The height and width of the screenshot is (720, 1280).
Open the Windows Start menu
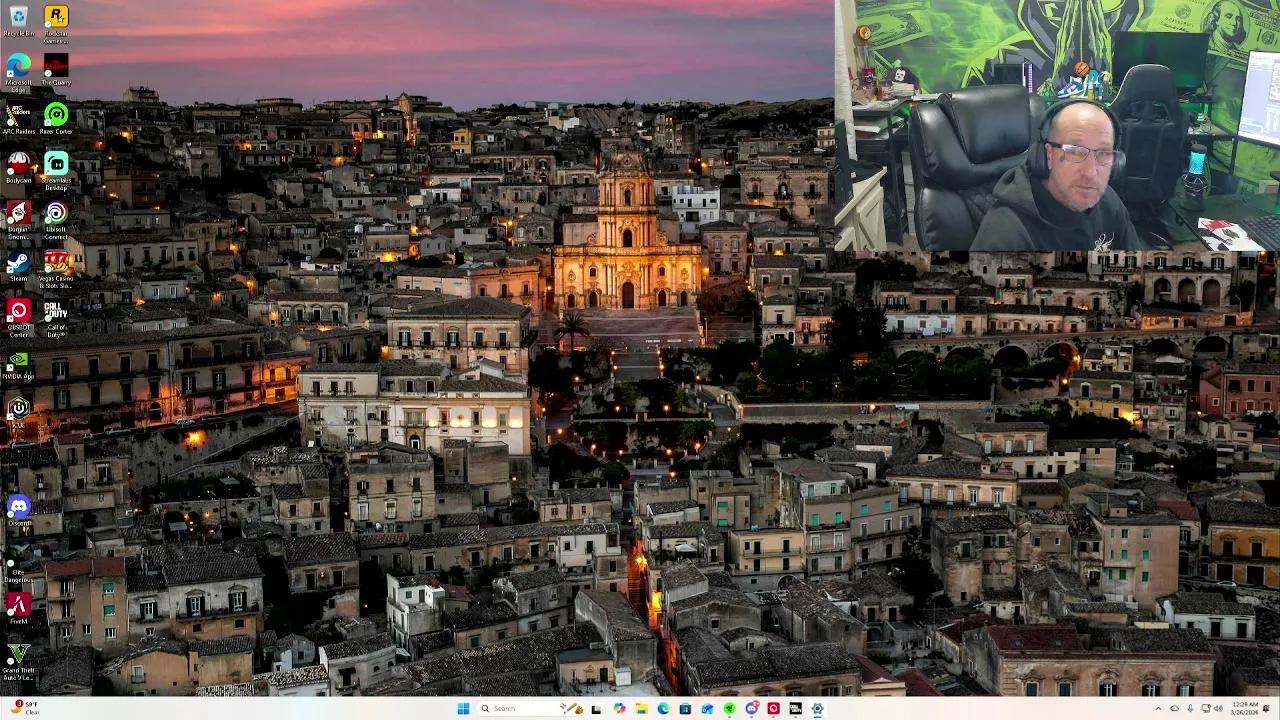point(463,709)
